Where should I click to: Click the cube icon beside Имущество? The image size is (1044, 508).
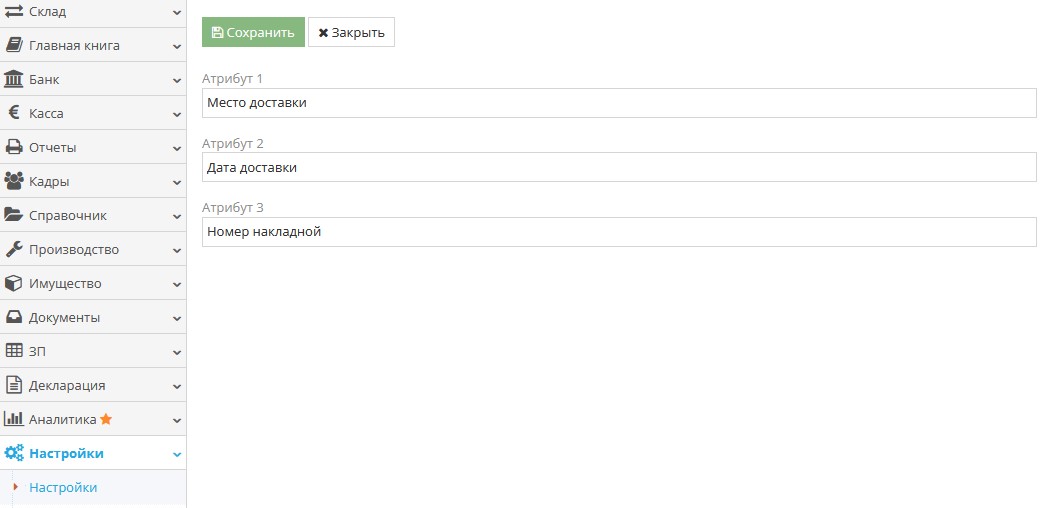[x=14, y=283]
